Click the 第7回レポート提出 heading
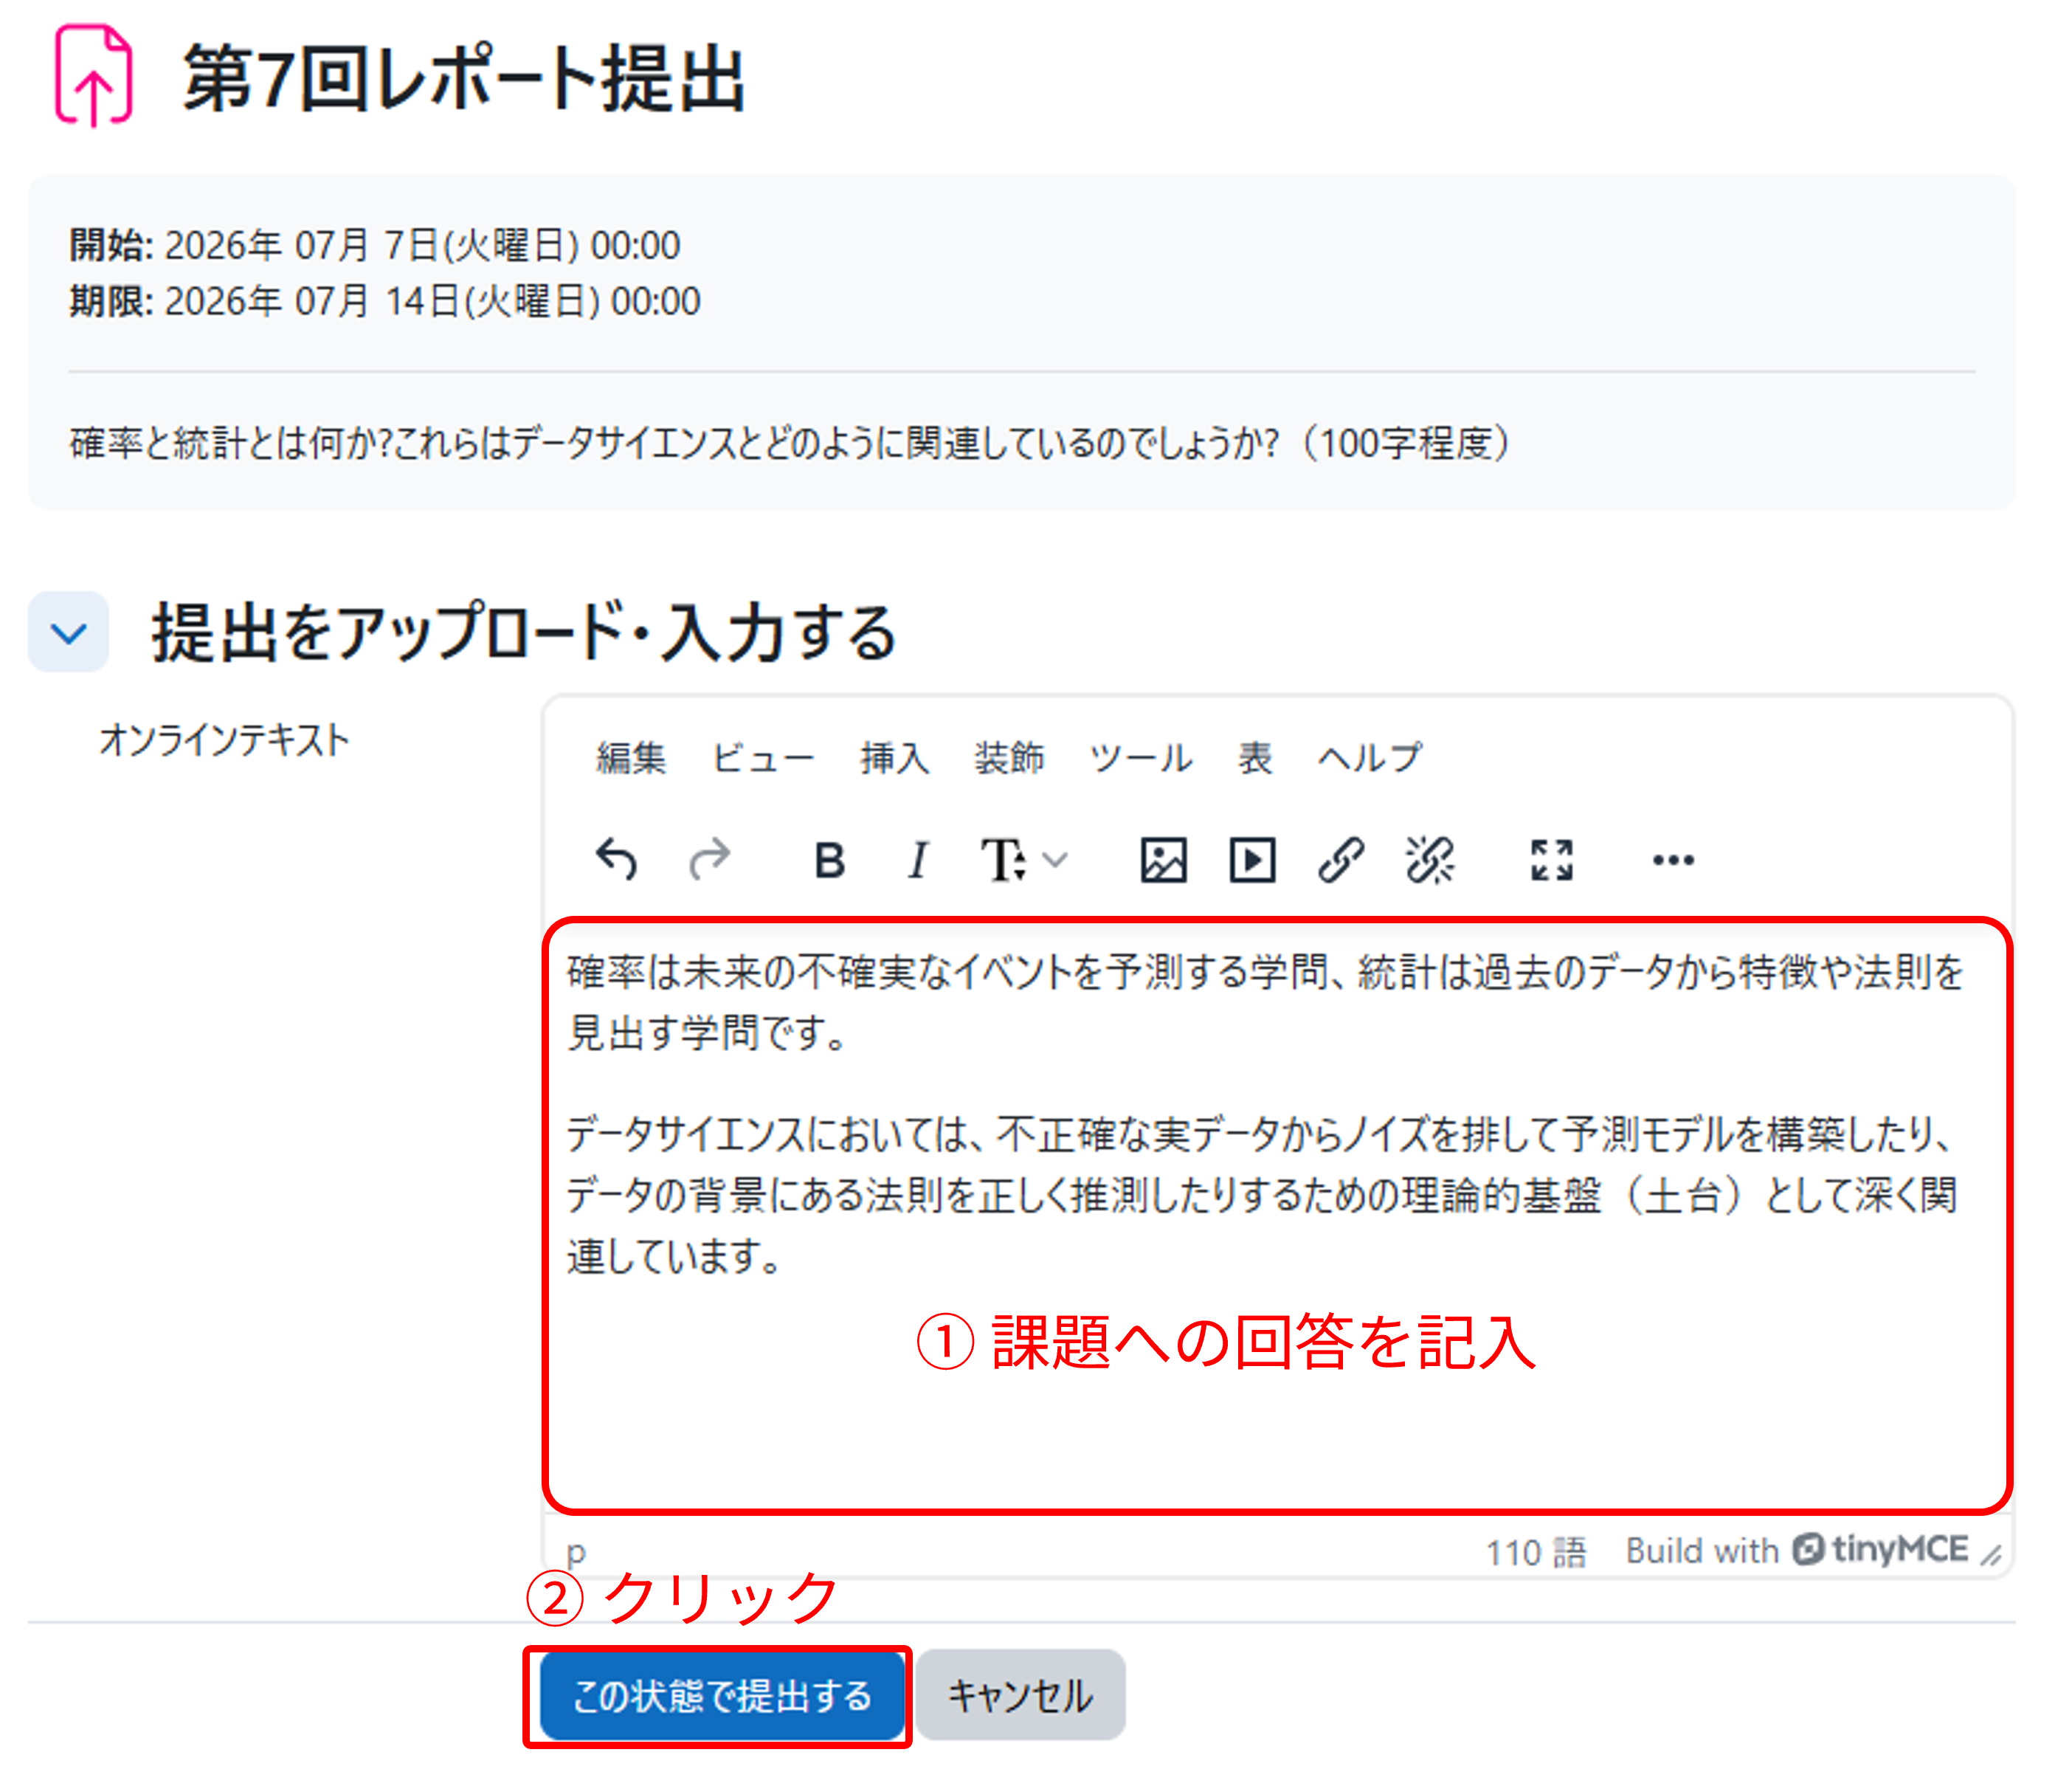 [465, 78]
